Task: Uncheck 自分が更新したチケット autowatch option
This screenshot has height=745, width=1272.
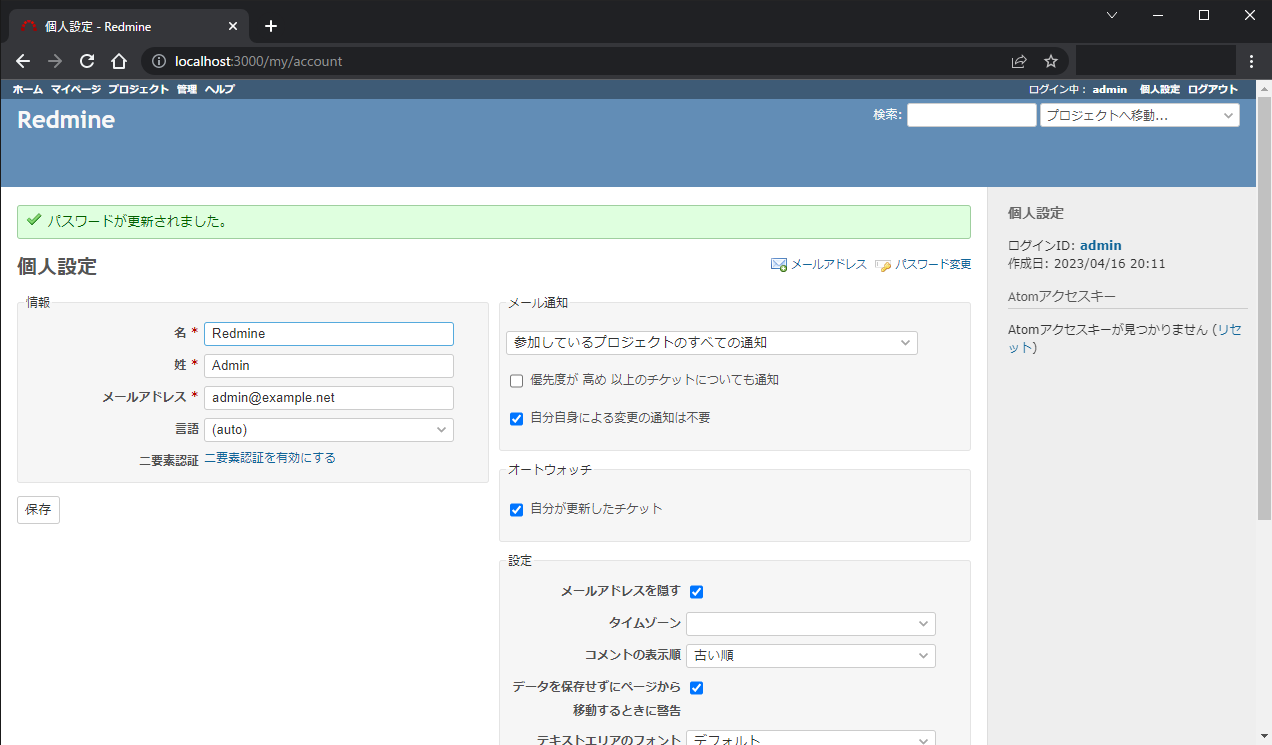Action: pyautogui.click(x=516, y=510)
